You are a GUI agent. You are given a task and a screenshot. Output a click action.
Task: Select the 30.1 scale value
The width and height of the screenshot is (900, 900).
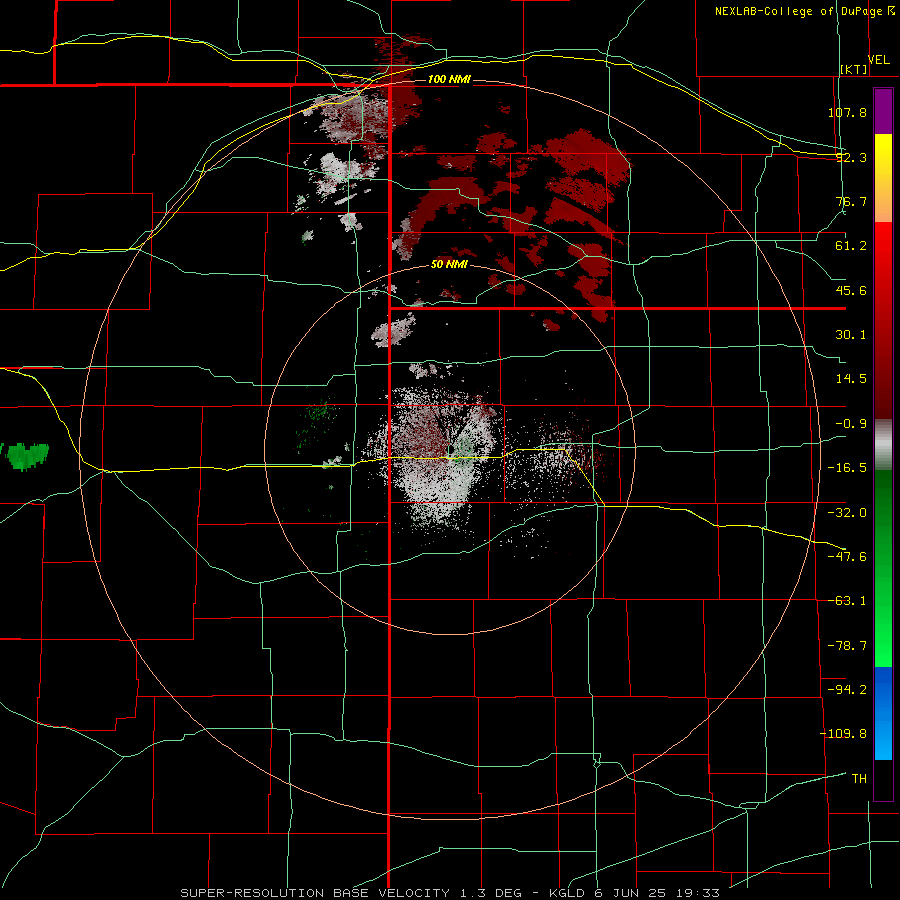(x=851, y=335)
